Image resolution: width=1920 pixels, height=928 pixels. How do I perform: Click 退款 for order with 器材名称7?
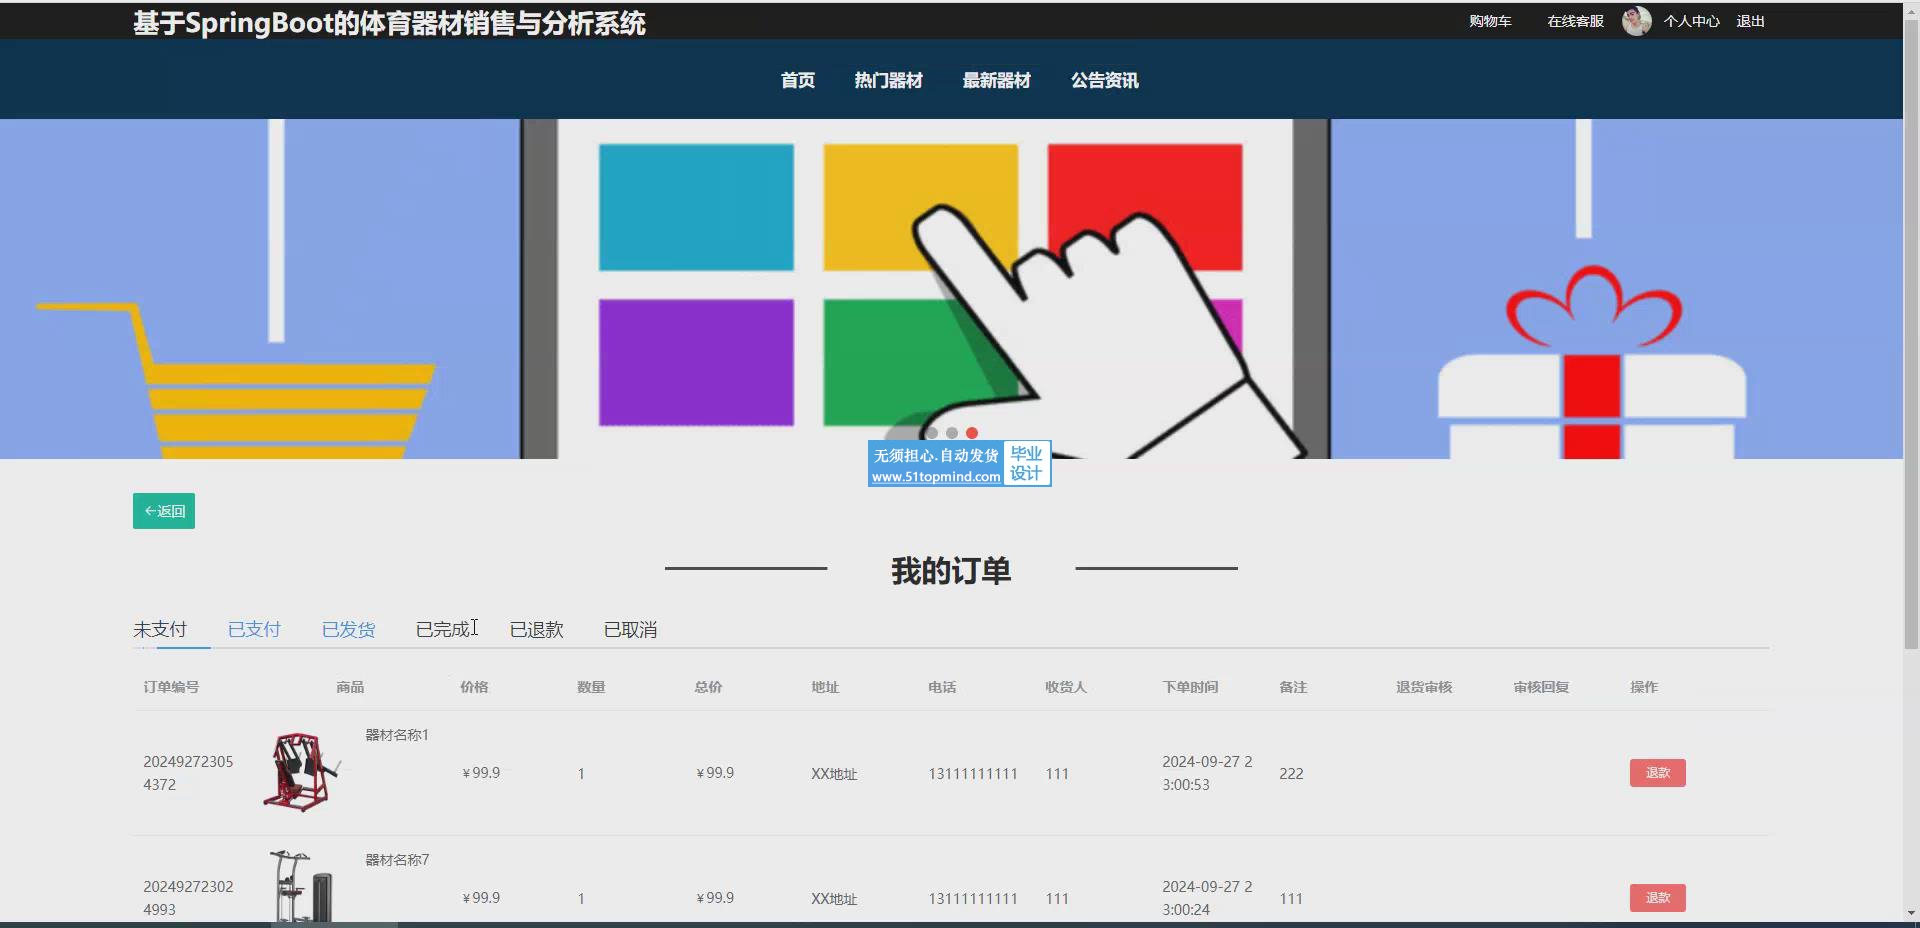pyautogui.click(x=1657, y=898)
